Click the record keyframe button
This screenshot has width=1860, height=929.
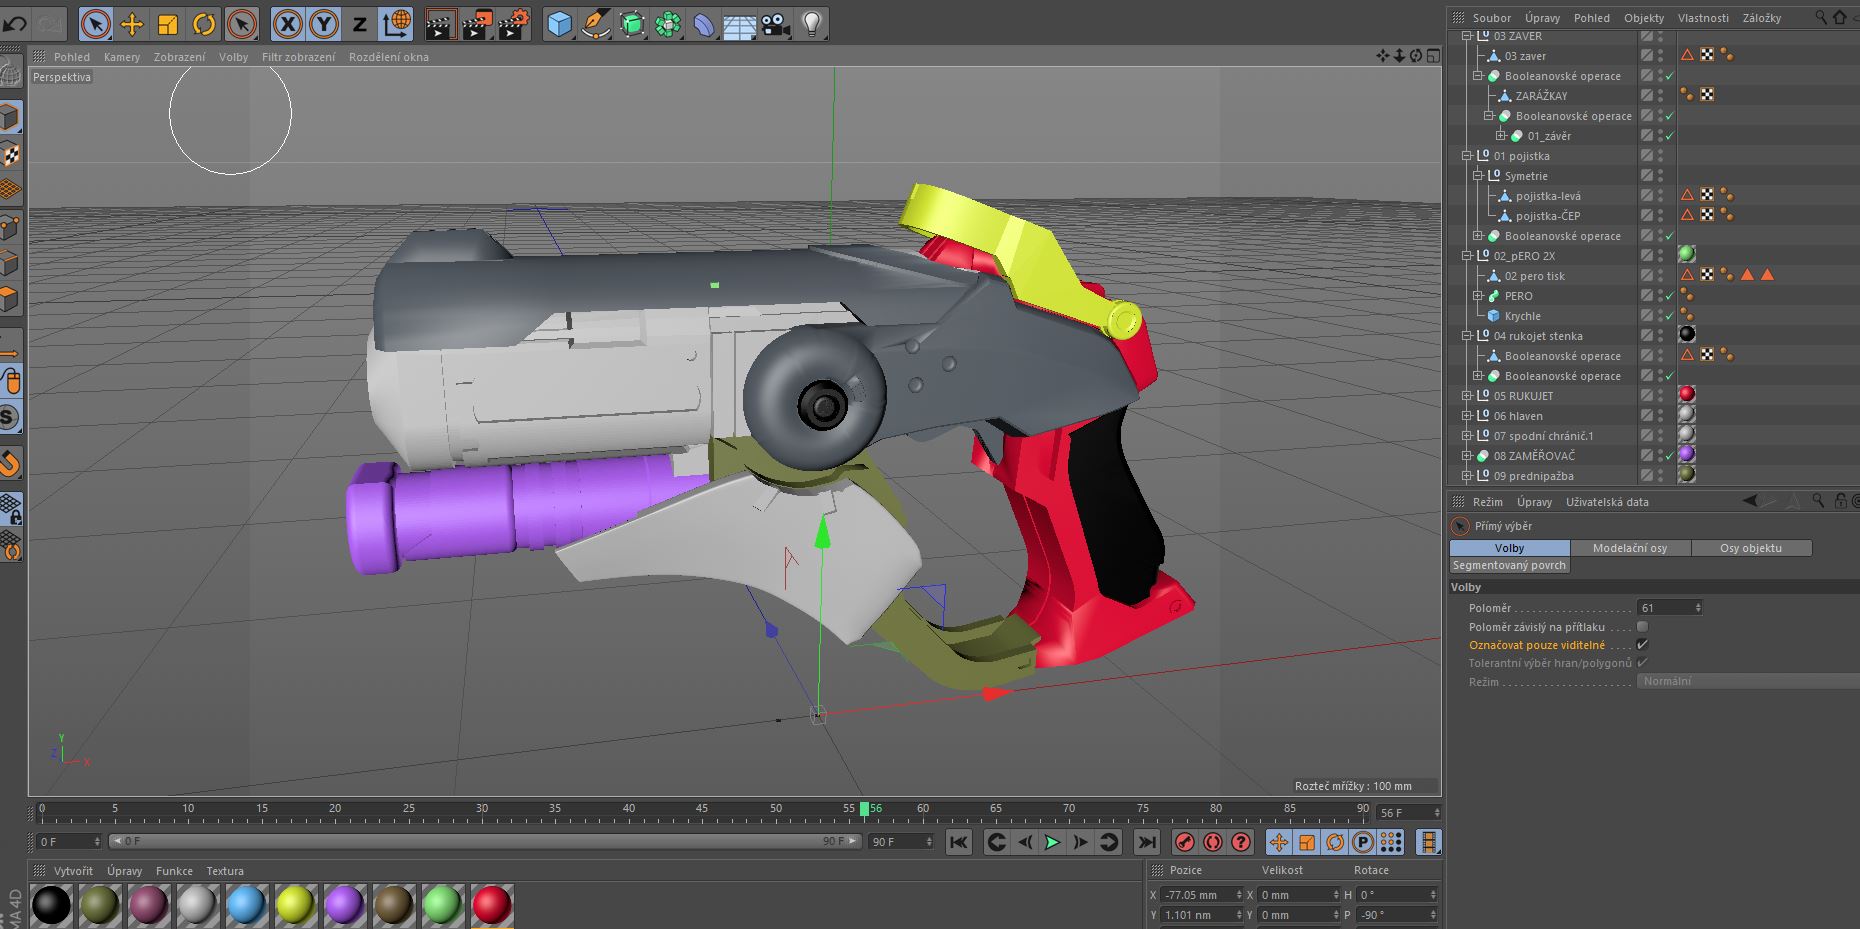click(x=1184, y=842)
